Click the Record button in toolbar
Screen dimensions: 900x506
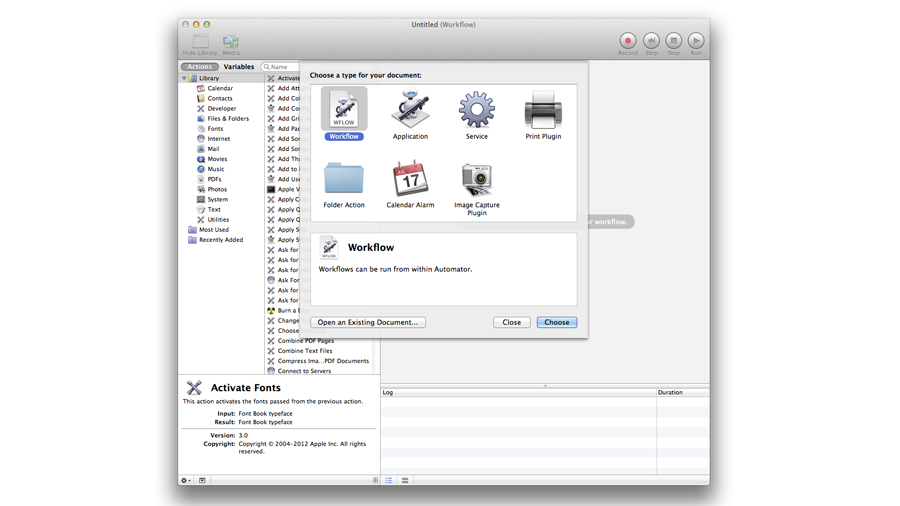click(627, 41)
